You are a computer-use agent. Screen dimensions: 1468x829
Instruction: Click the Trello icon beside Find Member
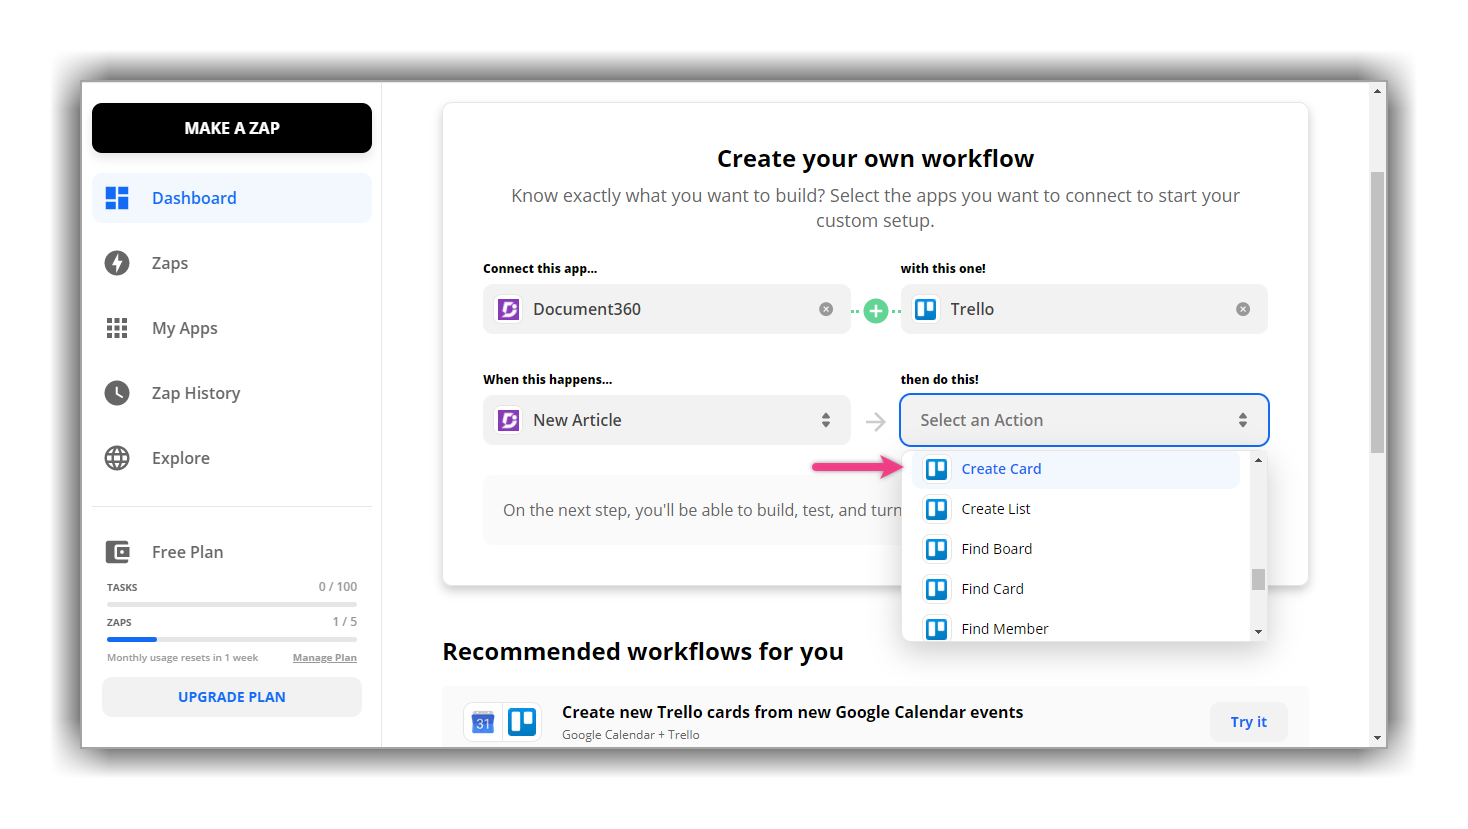click(x=936, y=628)
